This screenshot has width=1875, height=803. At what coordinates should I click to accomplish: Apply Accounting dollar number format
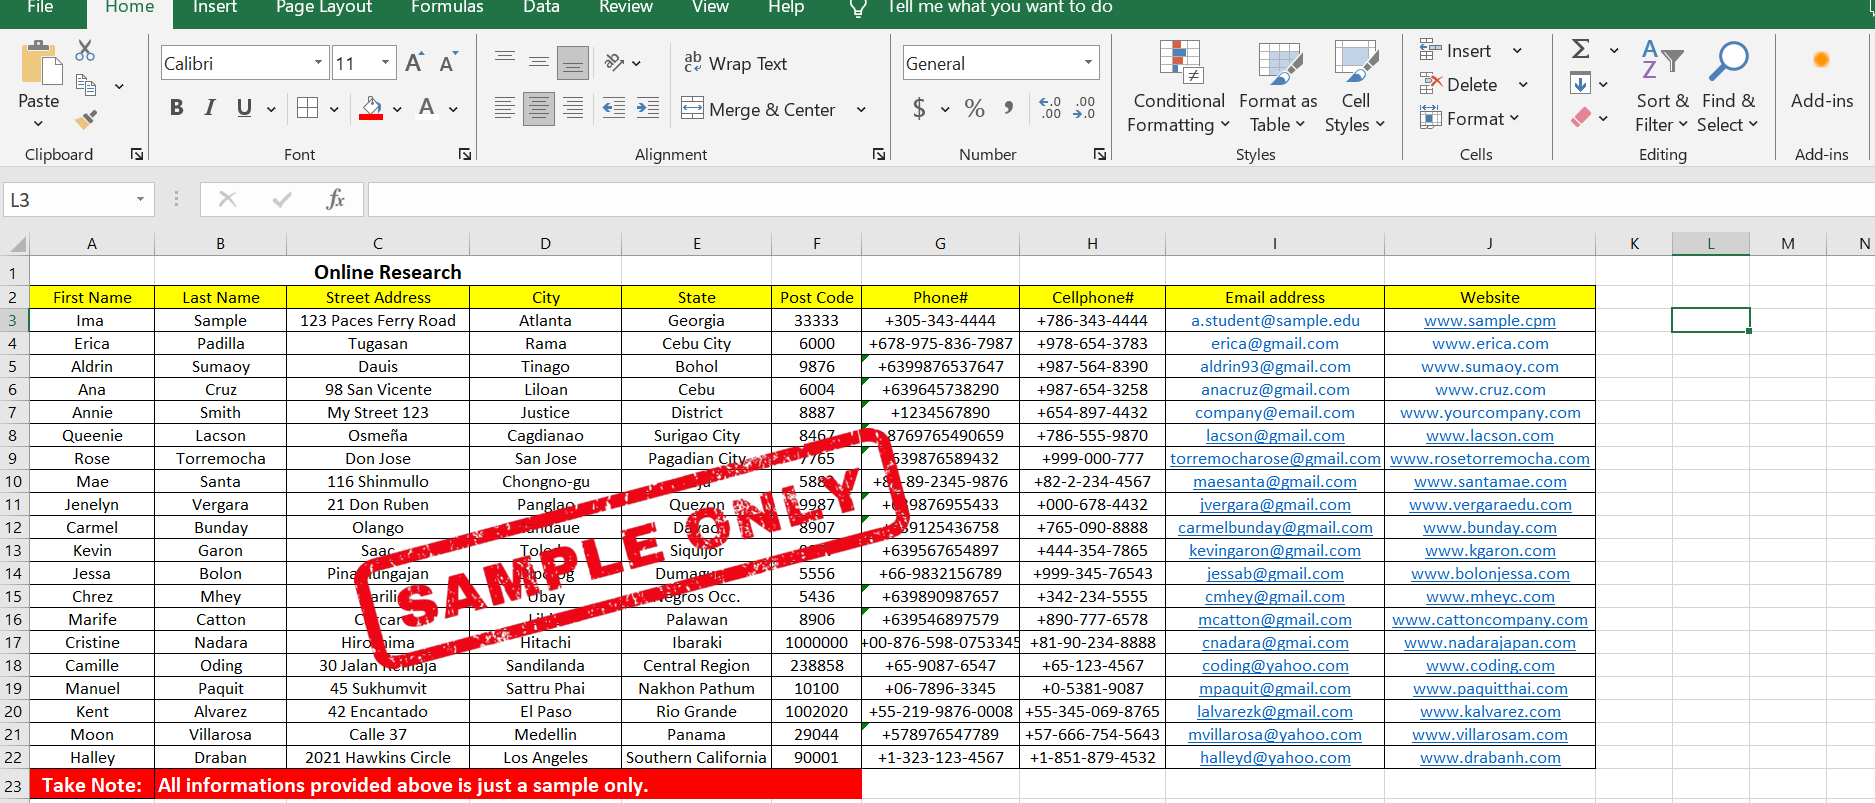pos(919,108)
